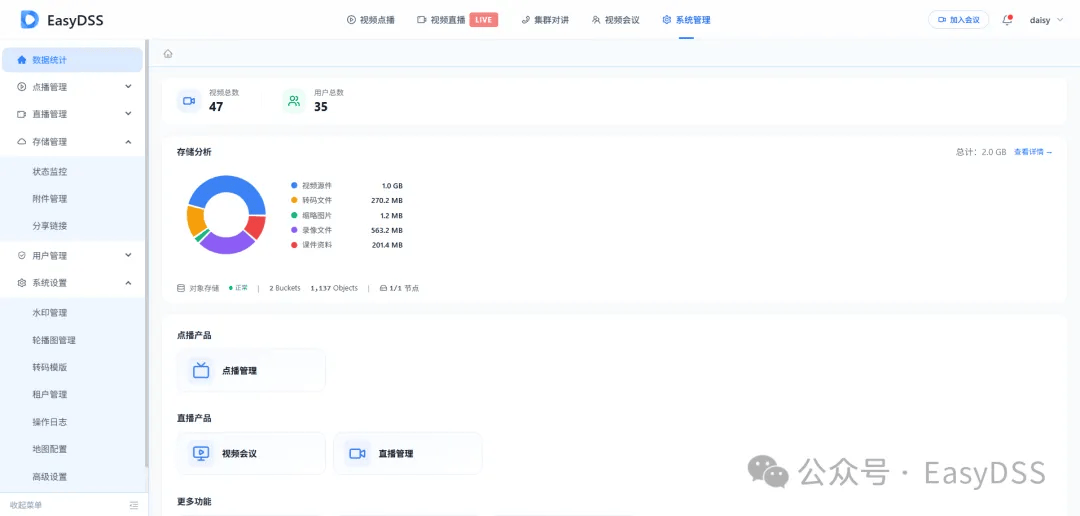
Task: Click the 用户管理 shield icon
Action: click(x=21, y=256)
